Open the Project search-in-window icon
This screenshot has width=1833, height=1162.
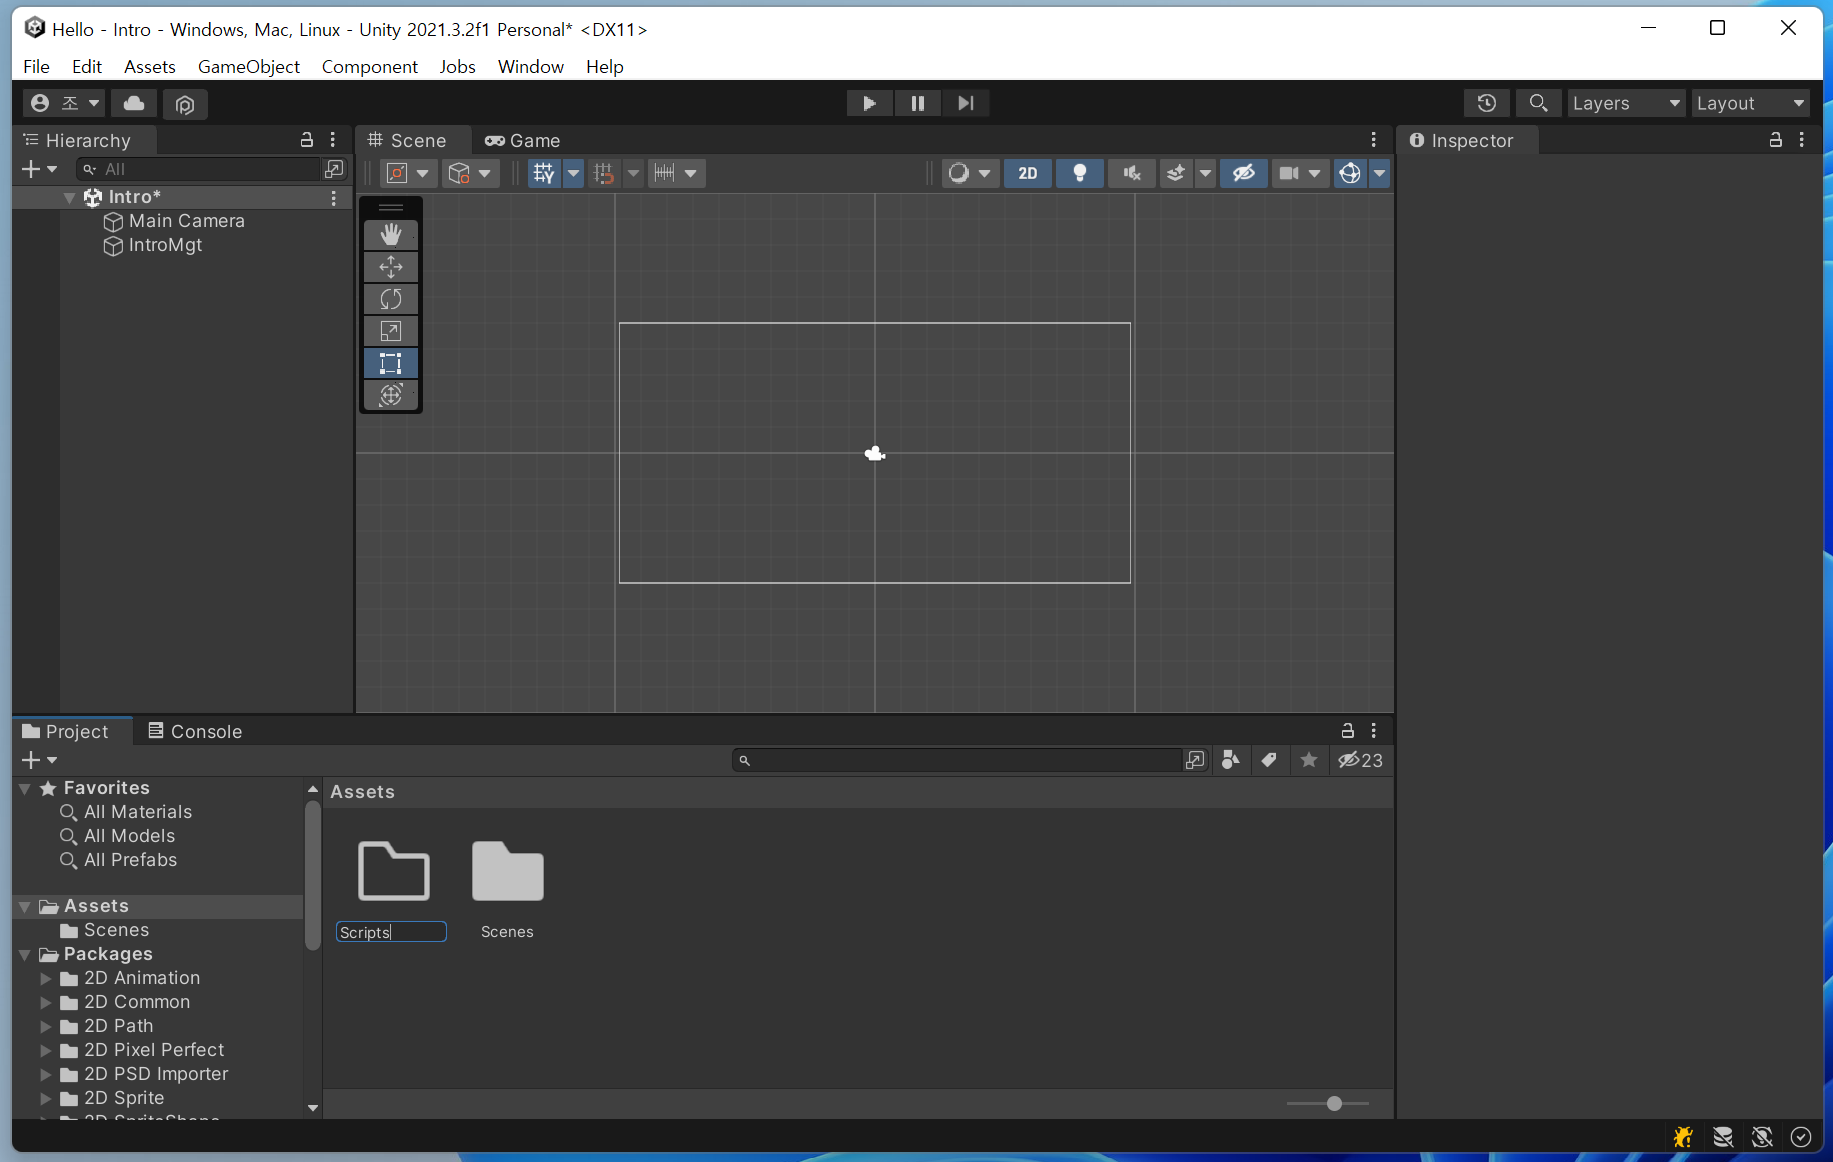(1195, 760)
